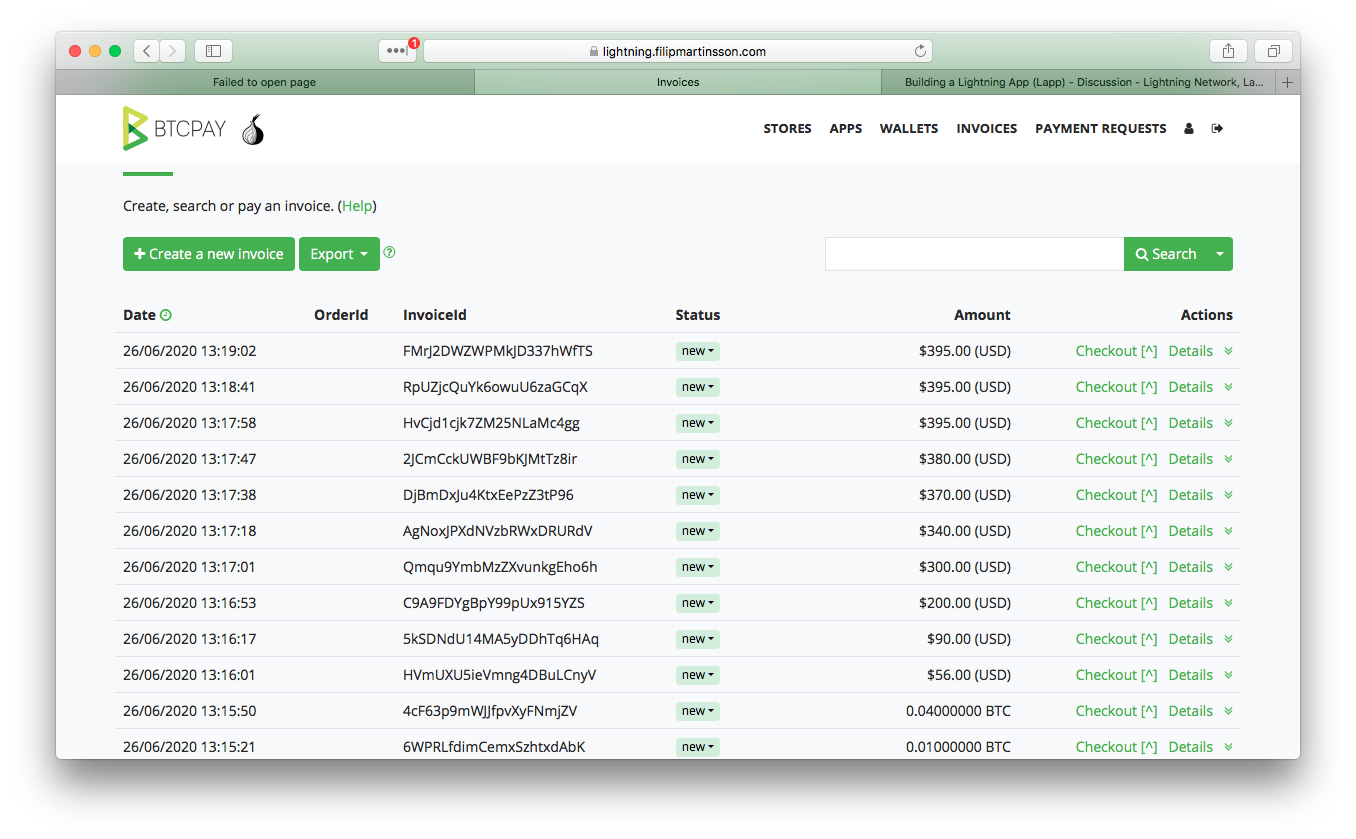Click the green fullscreen window button
The width and height of the screenshot is (1356, 839).
[x=115, y=51]
